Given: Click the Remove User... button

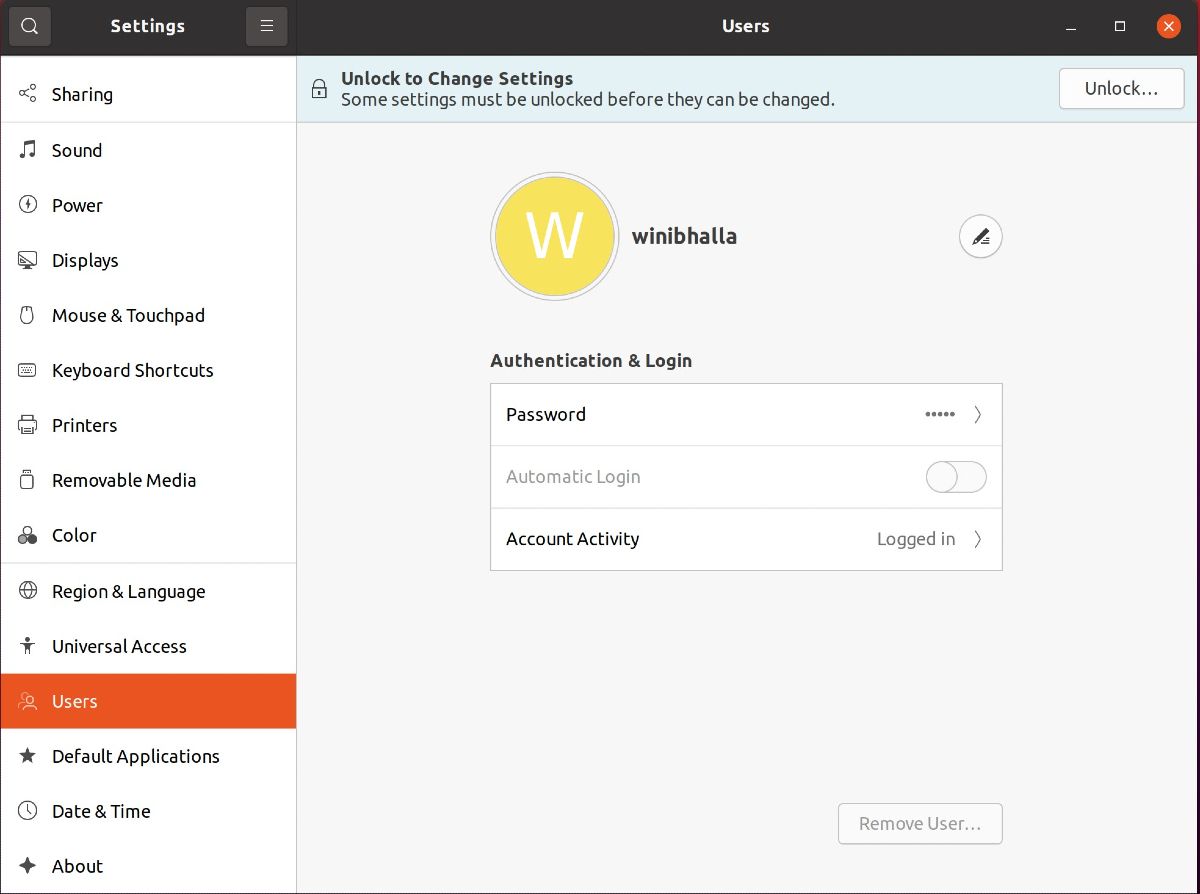Looking at the screenshot, I should pos(919,824).
